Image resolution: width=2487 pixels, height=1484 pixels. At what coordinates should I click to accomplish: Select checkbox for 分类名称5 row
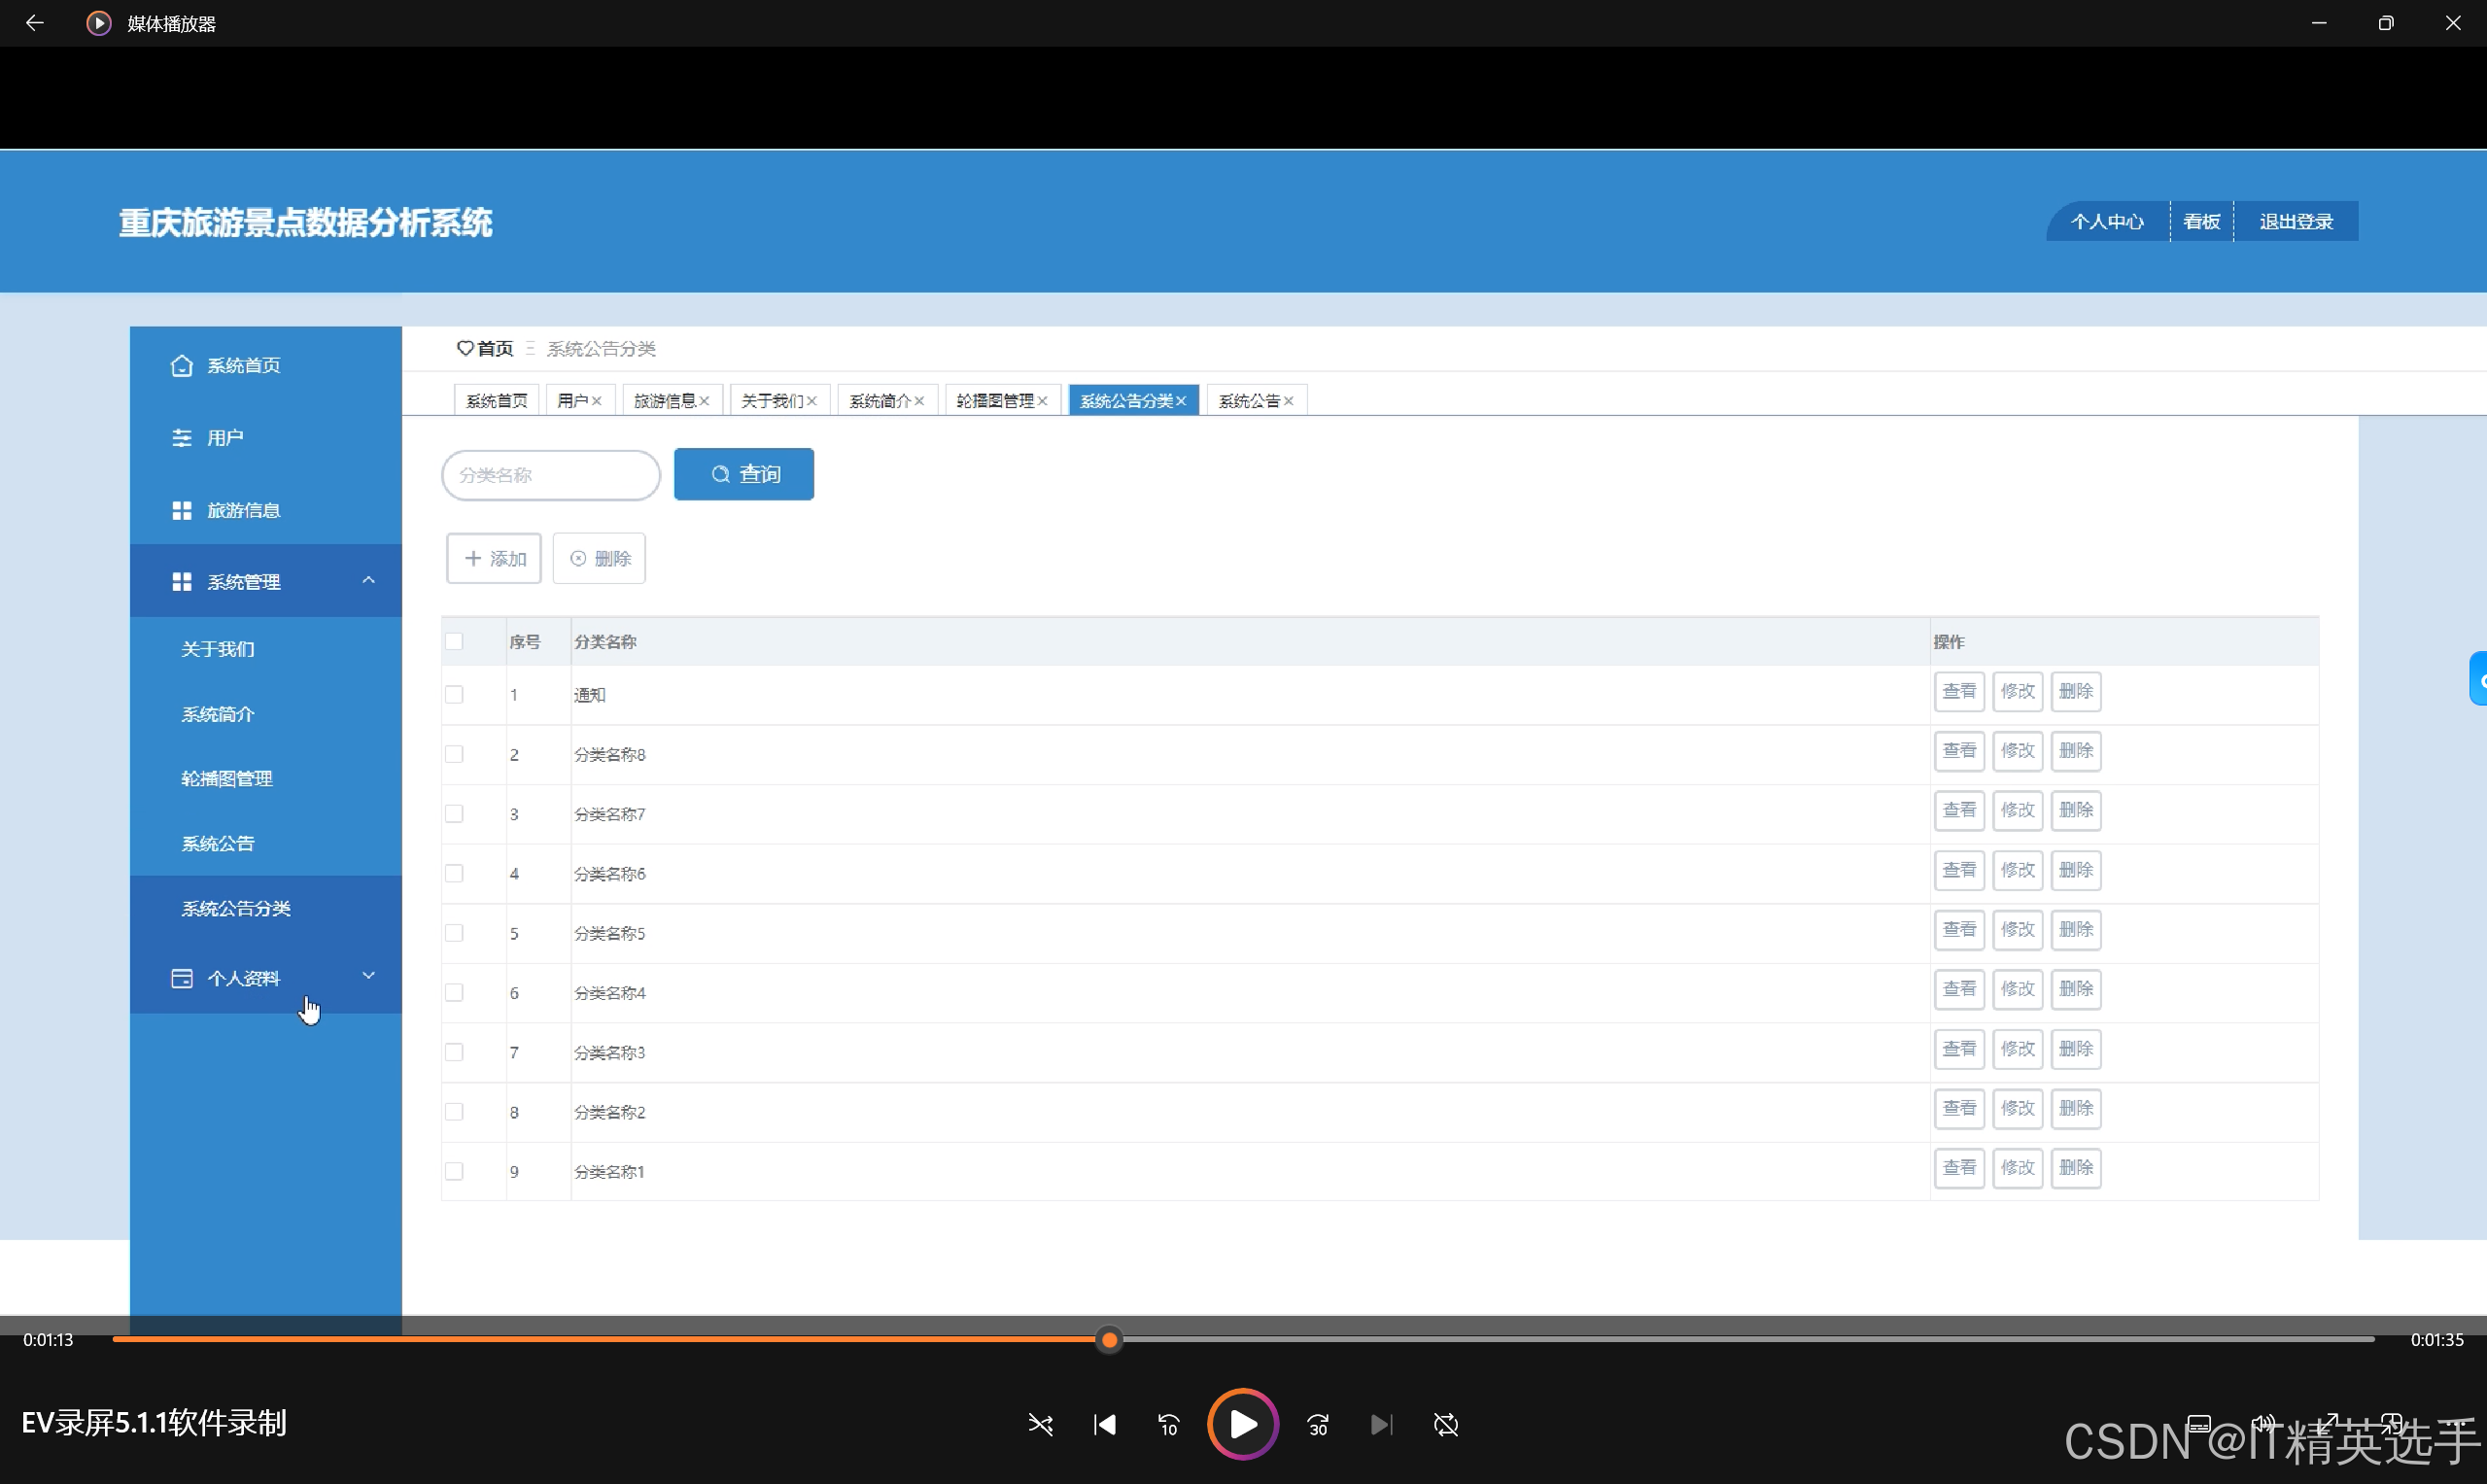(x=454, y=933)
